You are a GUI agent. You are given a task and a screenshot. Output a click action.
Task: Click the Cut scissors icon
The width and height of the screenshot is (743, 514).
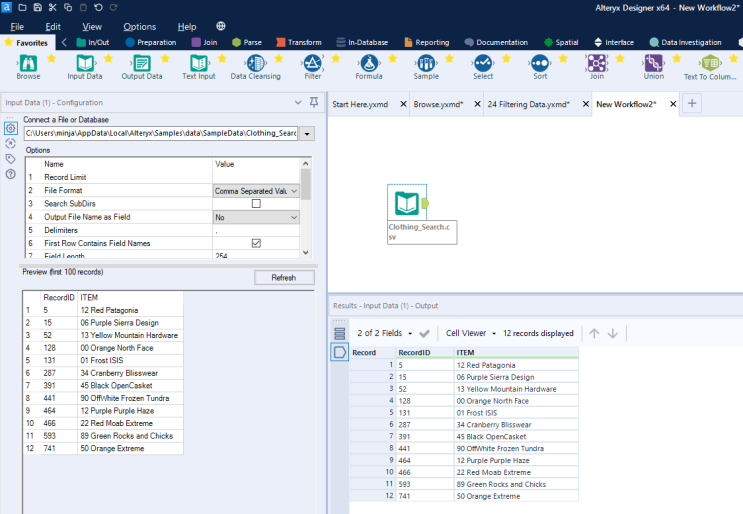pos(53,8)
